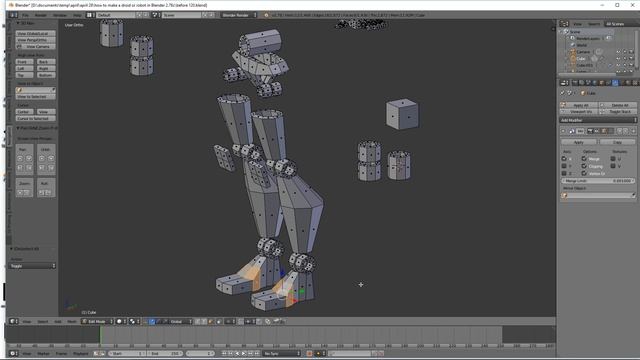This screenshot has width=640, height=360.
Task: Click the View to Selected button
Action: coord(36,97)
